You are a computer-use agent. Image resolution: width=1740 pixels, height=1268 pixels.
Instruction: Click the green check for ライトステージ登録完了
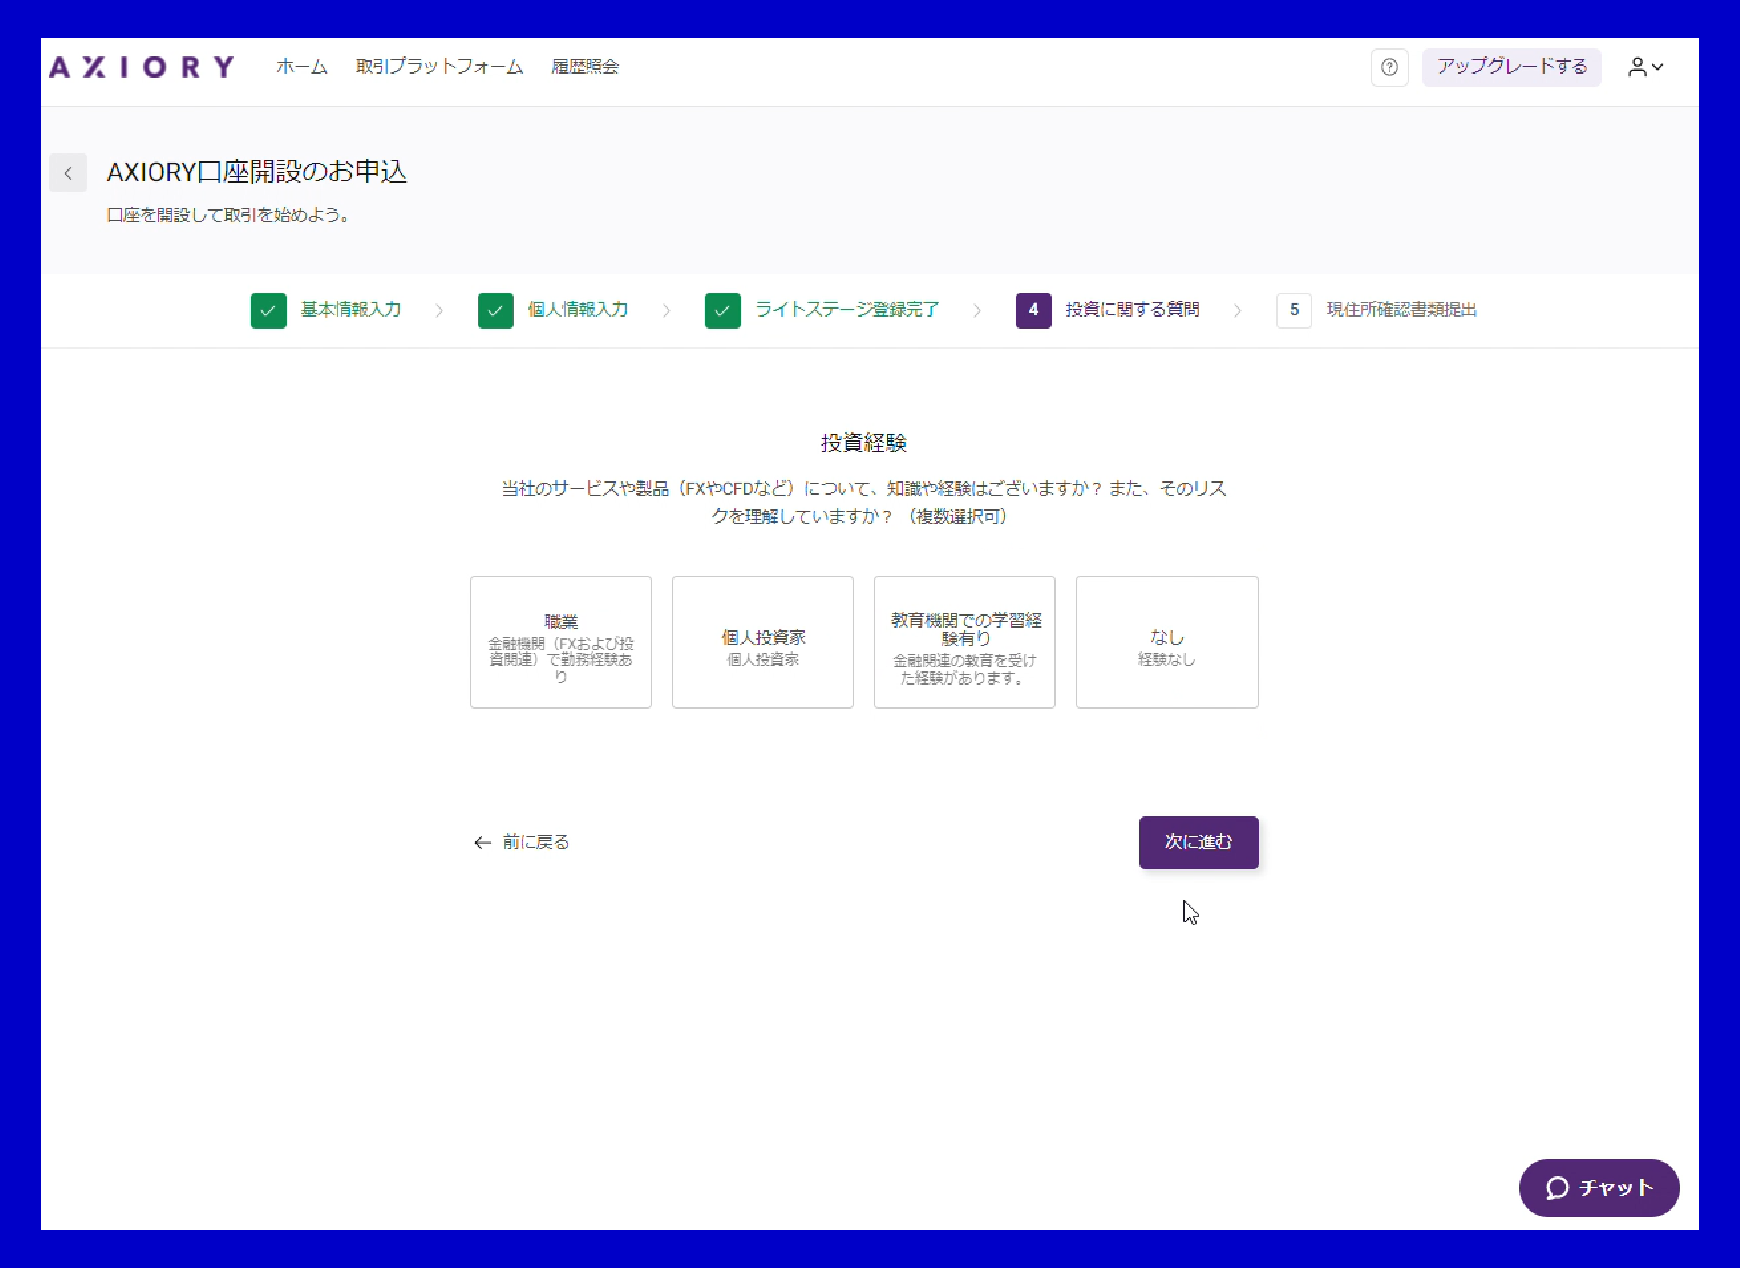(723, 310)
